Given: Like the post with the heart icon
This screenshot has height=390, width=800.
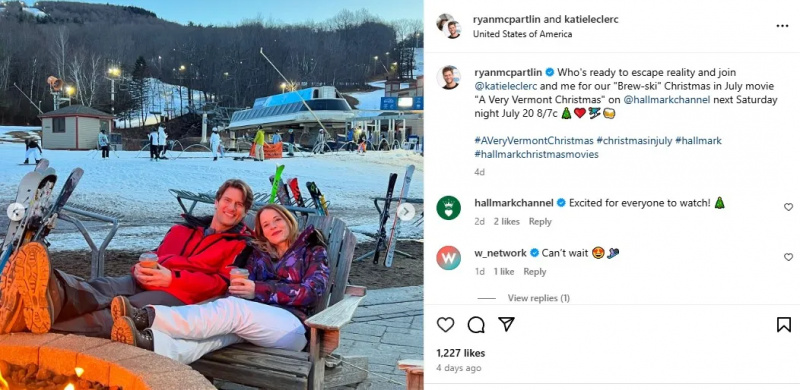Looking at the screenshot, I should pyautogui.click(x=445, y=325).
